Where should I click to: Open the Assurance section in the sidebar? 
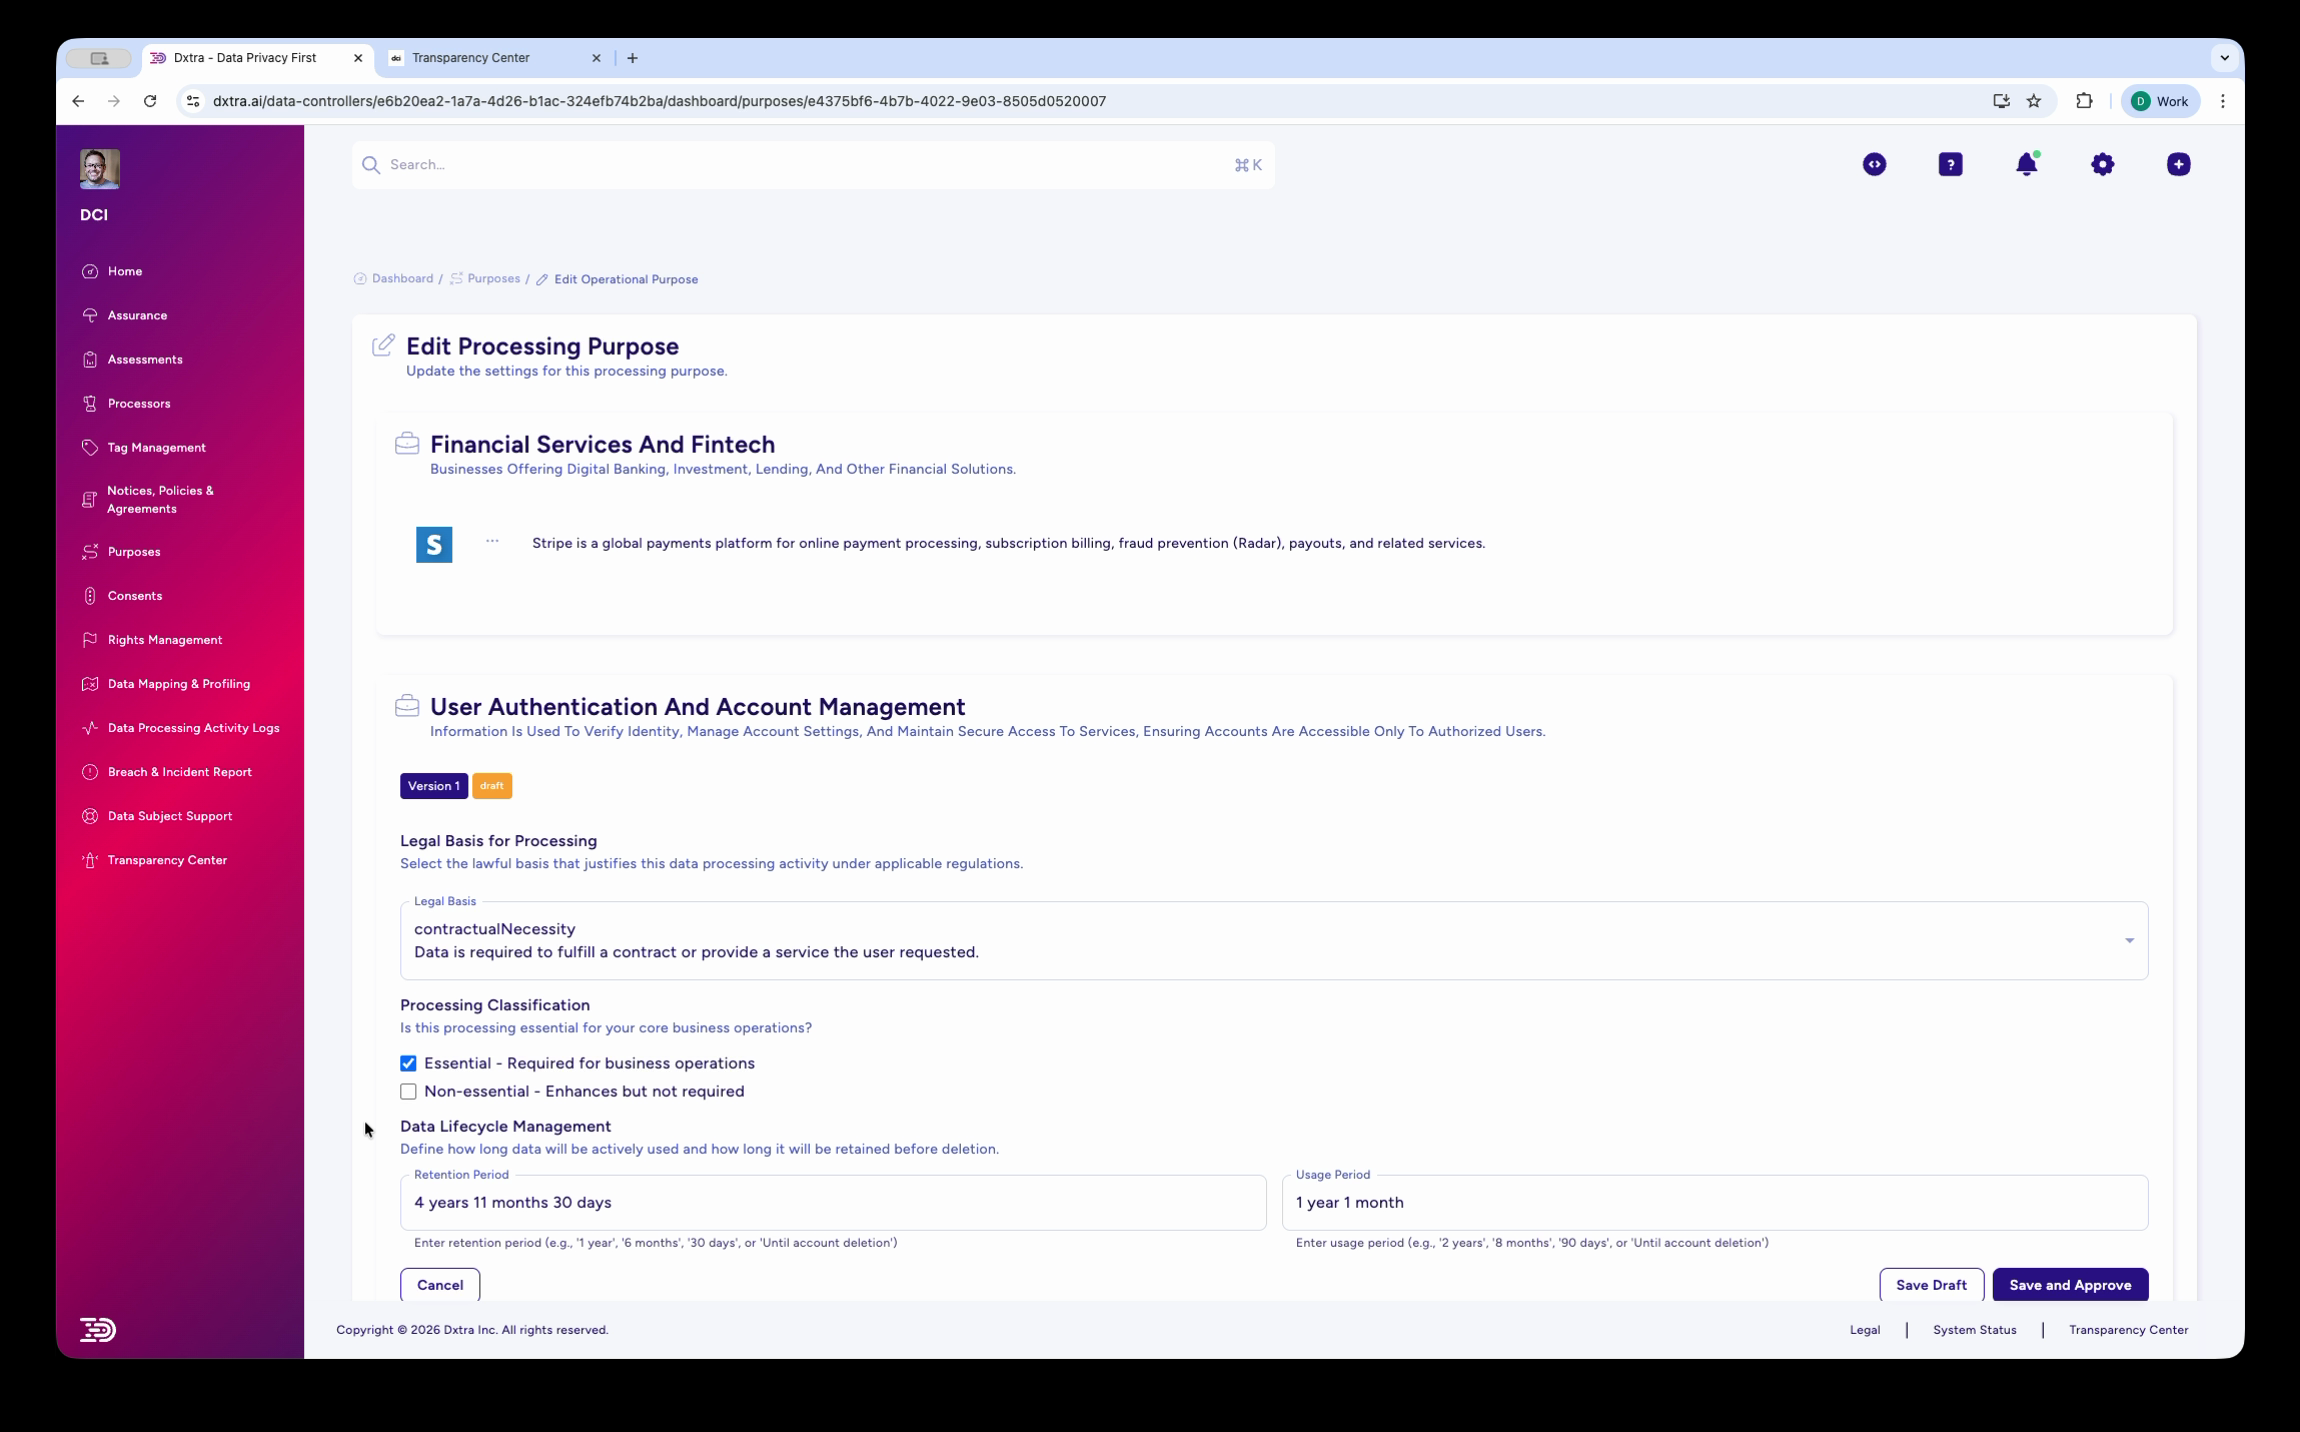click(x=136, y=315)
